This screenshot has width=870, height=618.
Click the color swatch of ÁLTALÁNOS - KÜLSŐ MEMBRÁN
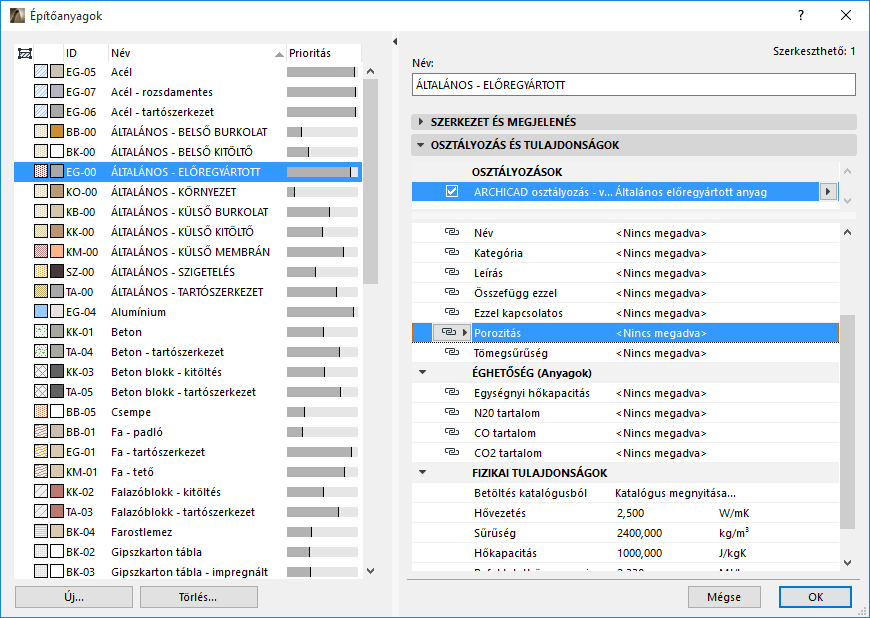click(x=57, y=251)
